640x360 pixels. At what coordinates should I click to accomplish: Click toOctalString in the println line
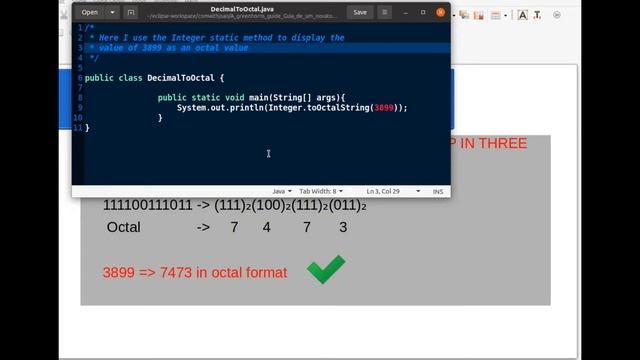click(x=340, y=108)
